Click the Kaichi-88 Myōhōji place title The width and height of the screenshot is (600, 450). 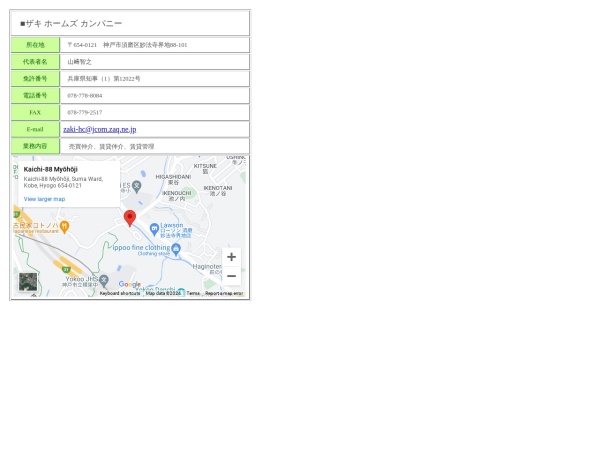[50, 169]
